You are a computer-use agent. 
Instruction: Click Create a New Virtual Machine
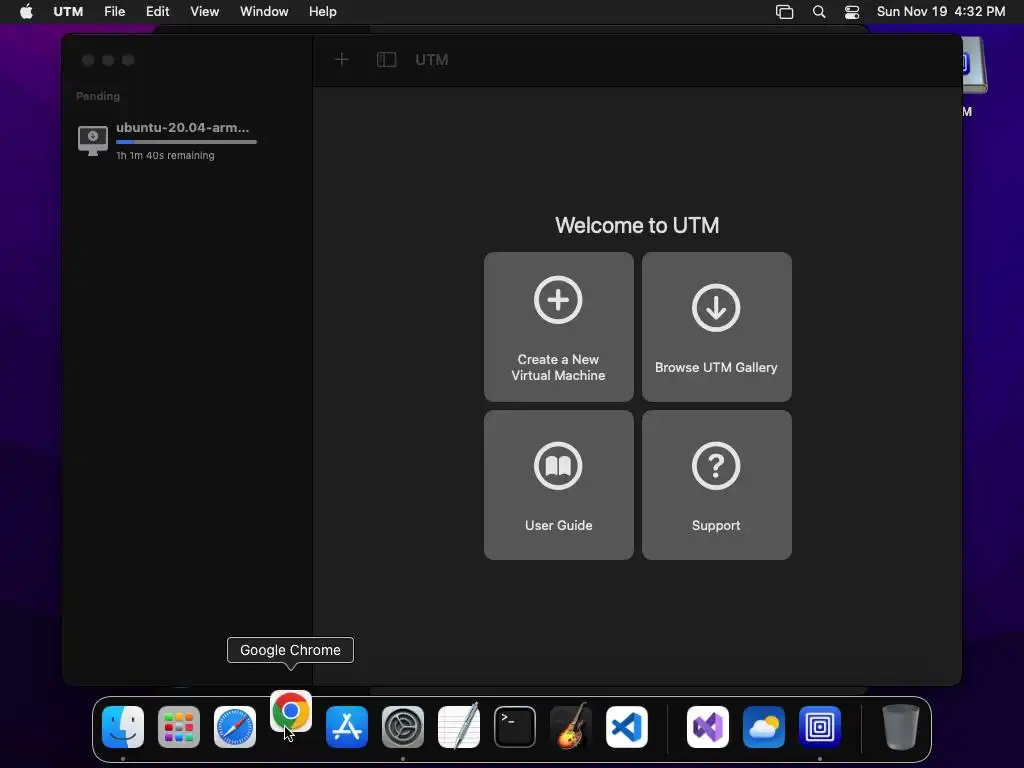click(558, 327)
